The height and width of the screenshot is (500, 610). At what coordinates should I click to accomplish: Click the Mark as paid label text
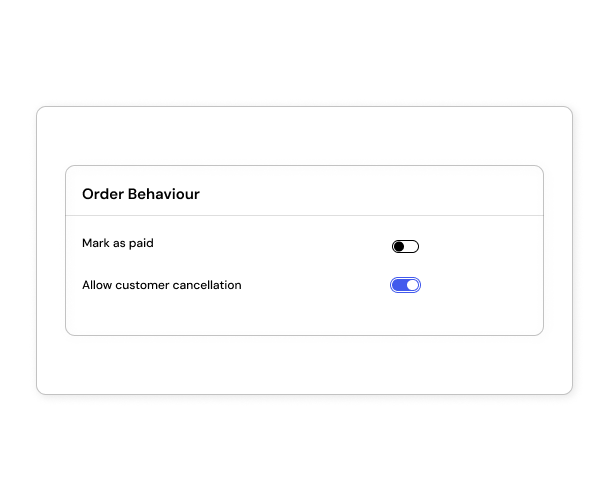118,243
